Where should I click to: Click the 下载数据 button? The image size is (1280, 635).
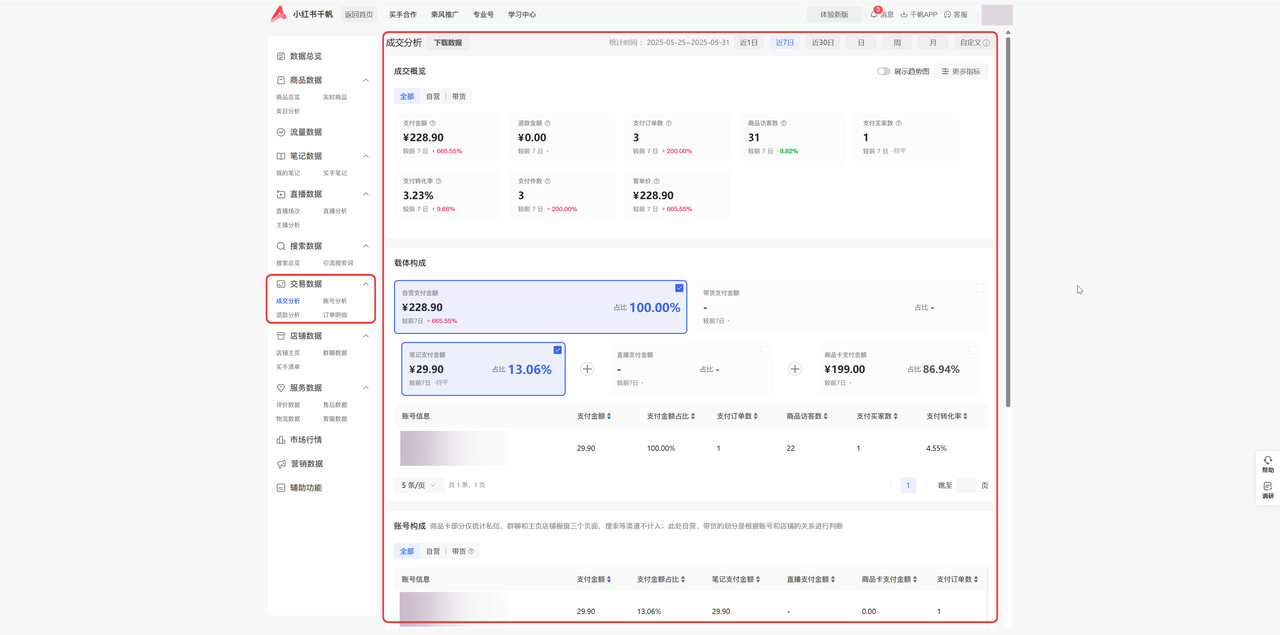tap(447, 43)
